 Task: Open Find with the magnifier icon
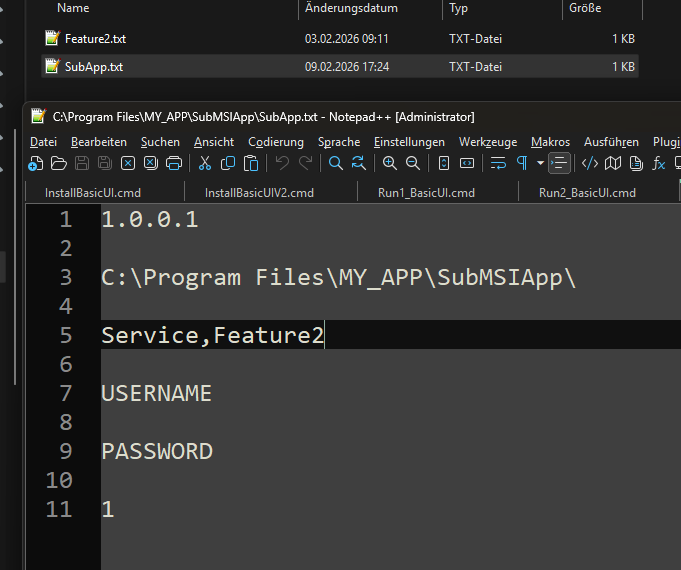[x=336, y=163]
